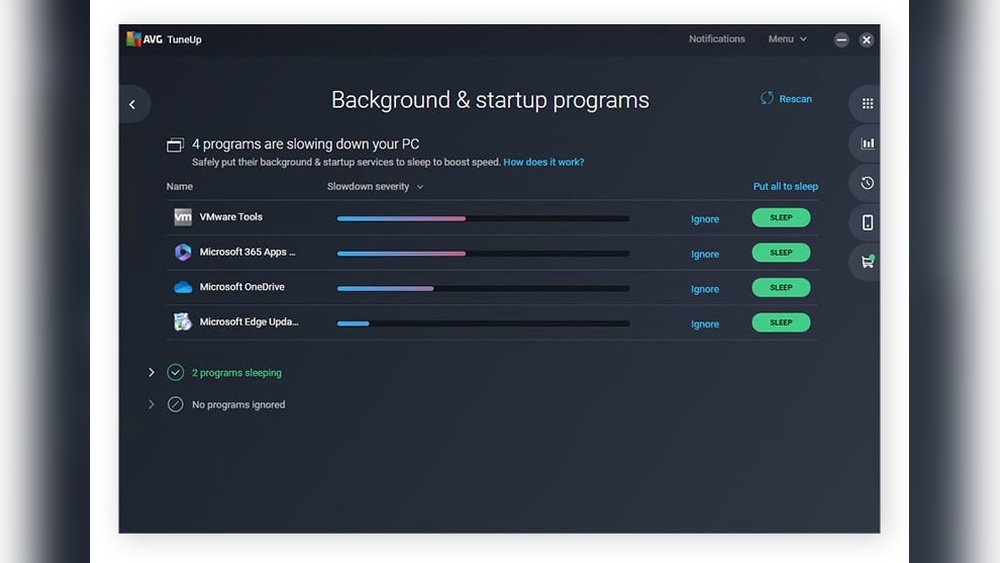Viewport: 1000px width, 563px height.
Task: Minimize the AVG TuneUp window
Action: pos(841,40)
